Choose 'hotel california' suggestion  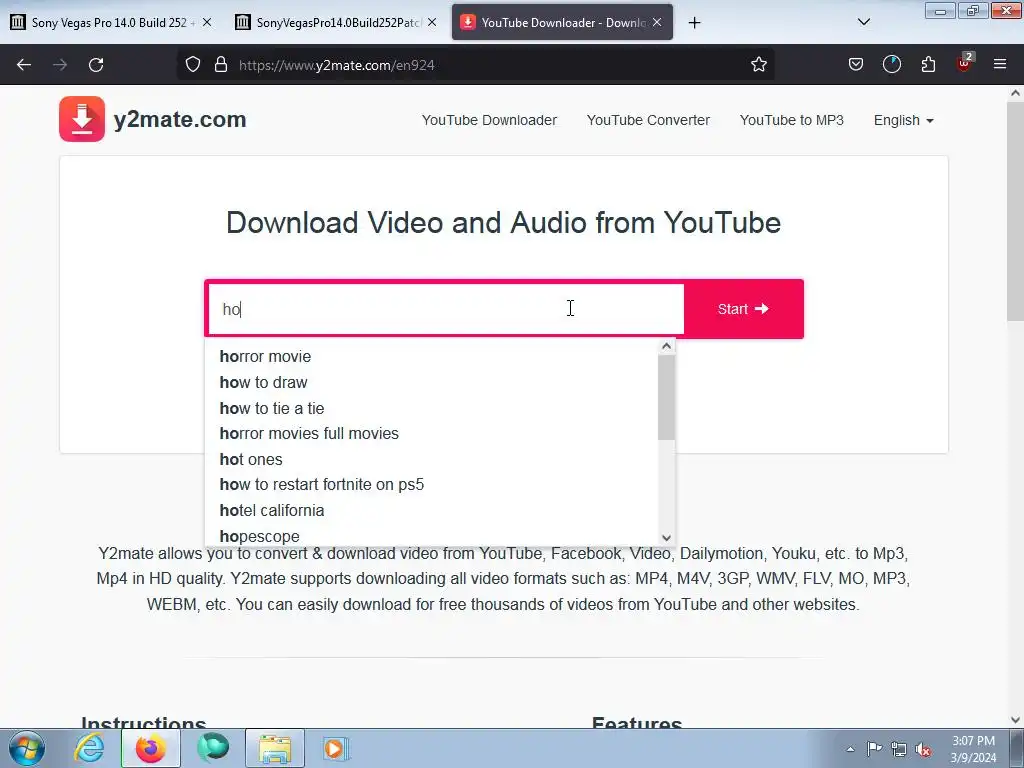tap(431, 510)
